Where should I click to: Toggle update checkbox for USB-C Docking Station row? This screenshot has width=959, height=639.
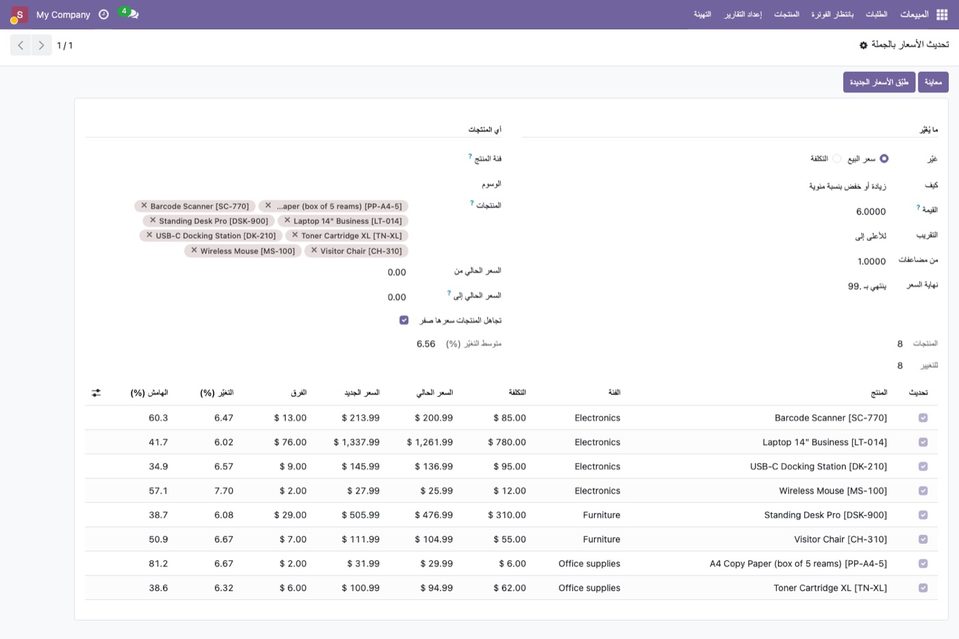(923, 467)
